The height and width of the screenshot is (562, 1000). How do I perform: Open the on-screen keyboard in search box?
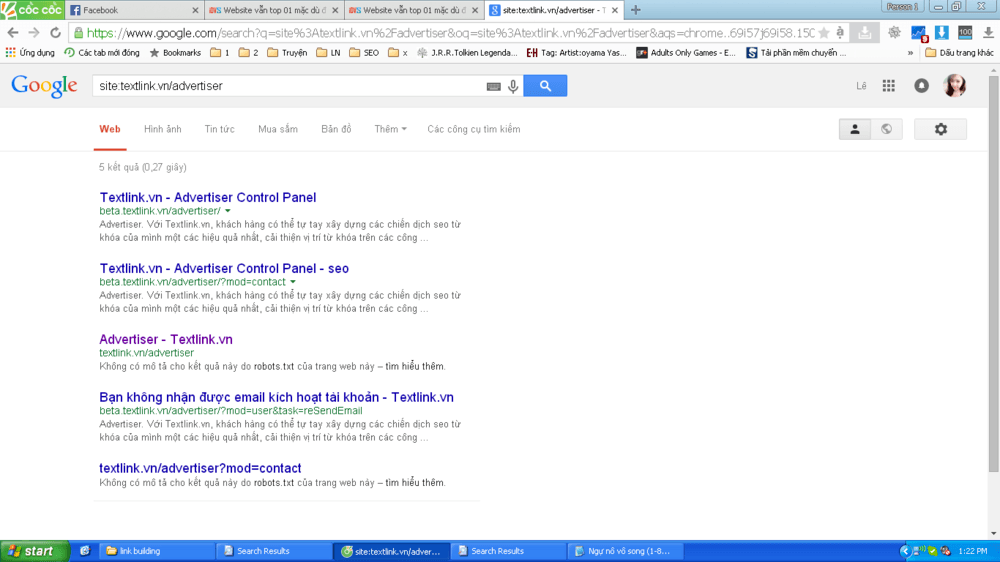click(x=494, y=86)
